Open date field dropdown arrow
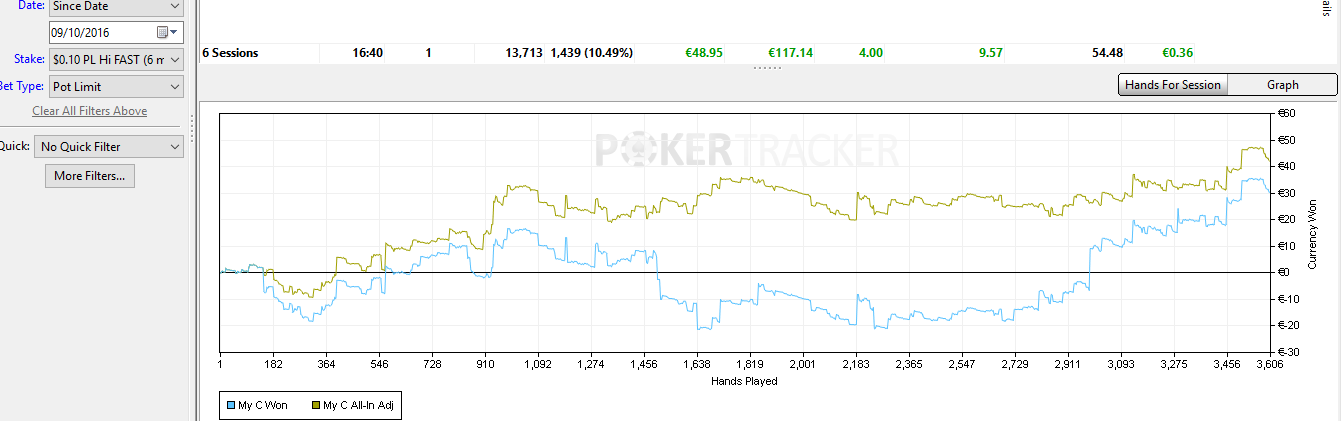The image size is (1342, 421). click(174, 33)
